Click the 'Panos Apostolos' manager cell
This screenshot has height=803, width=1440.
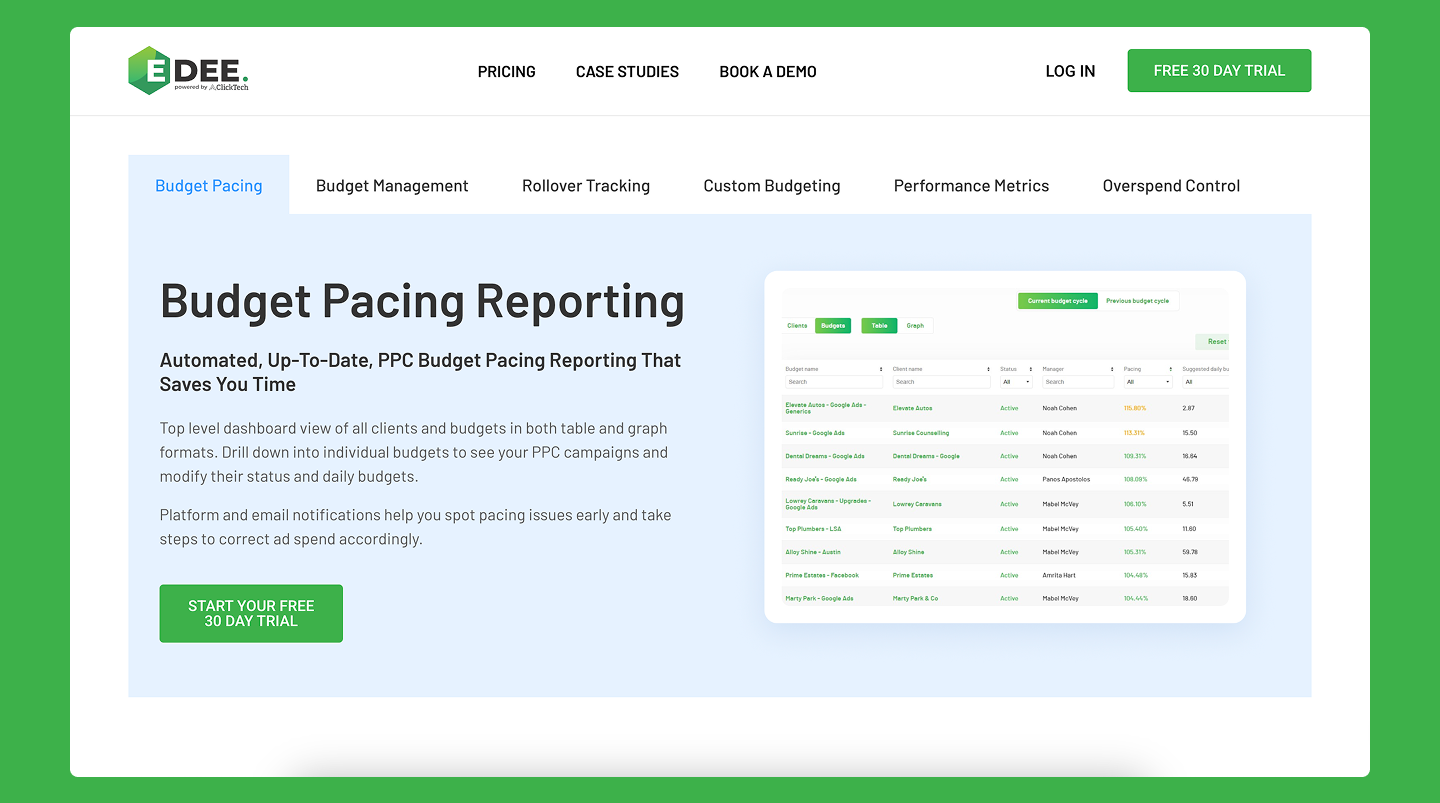1066,479
